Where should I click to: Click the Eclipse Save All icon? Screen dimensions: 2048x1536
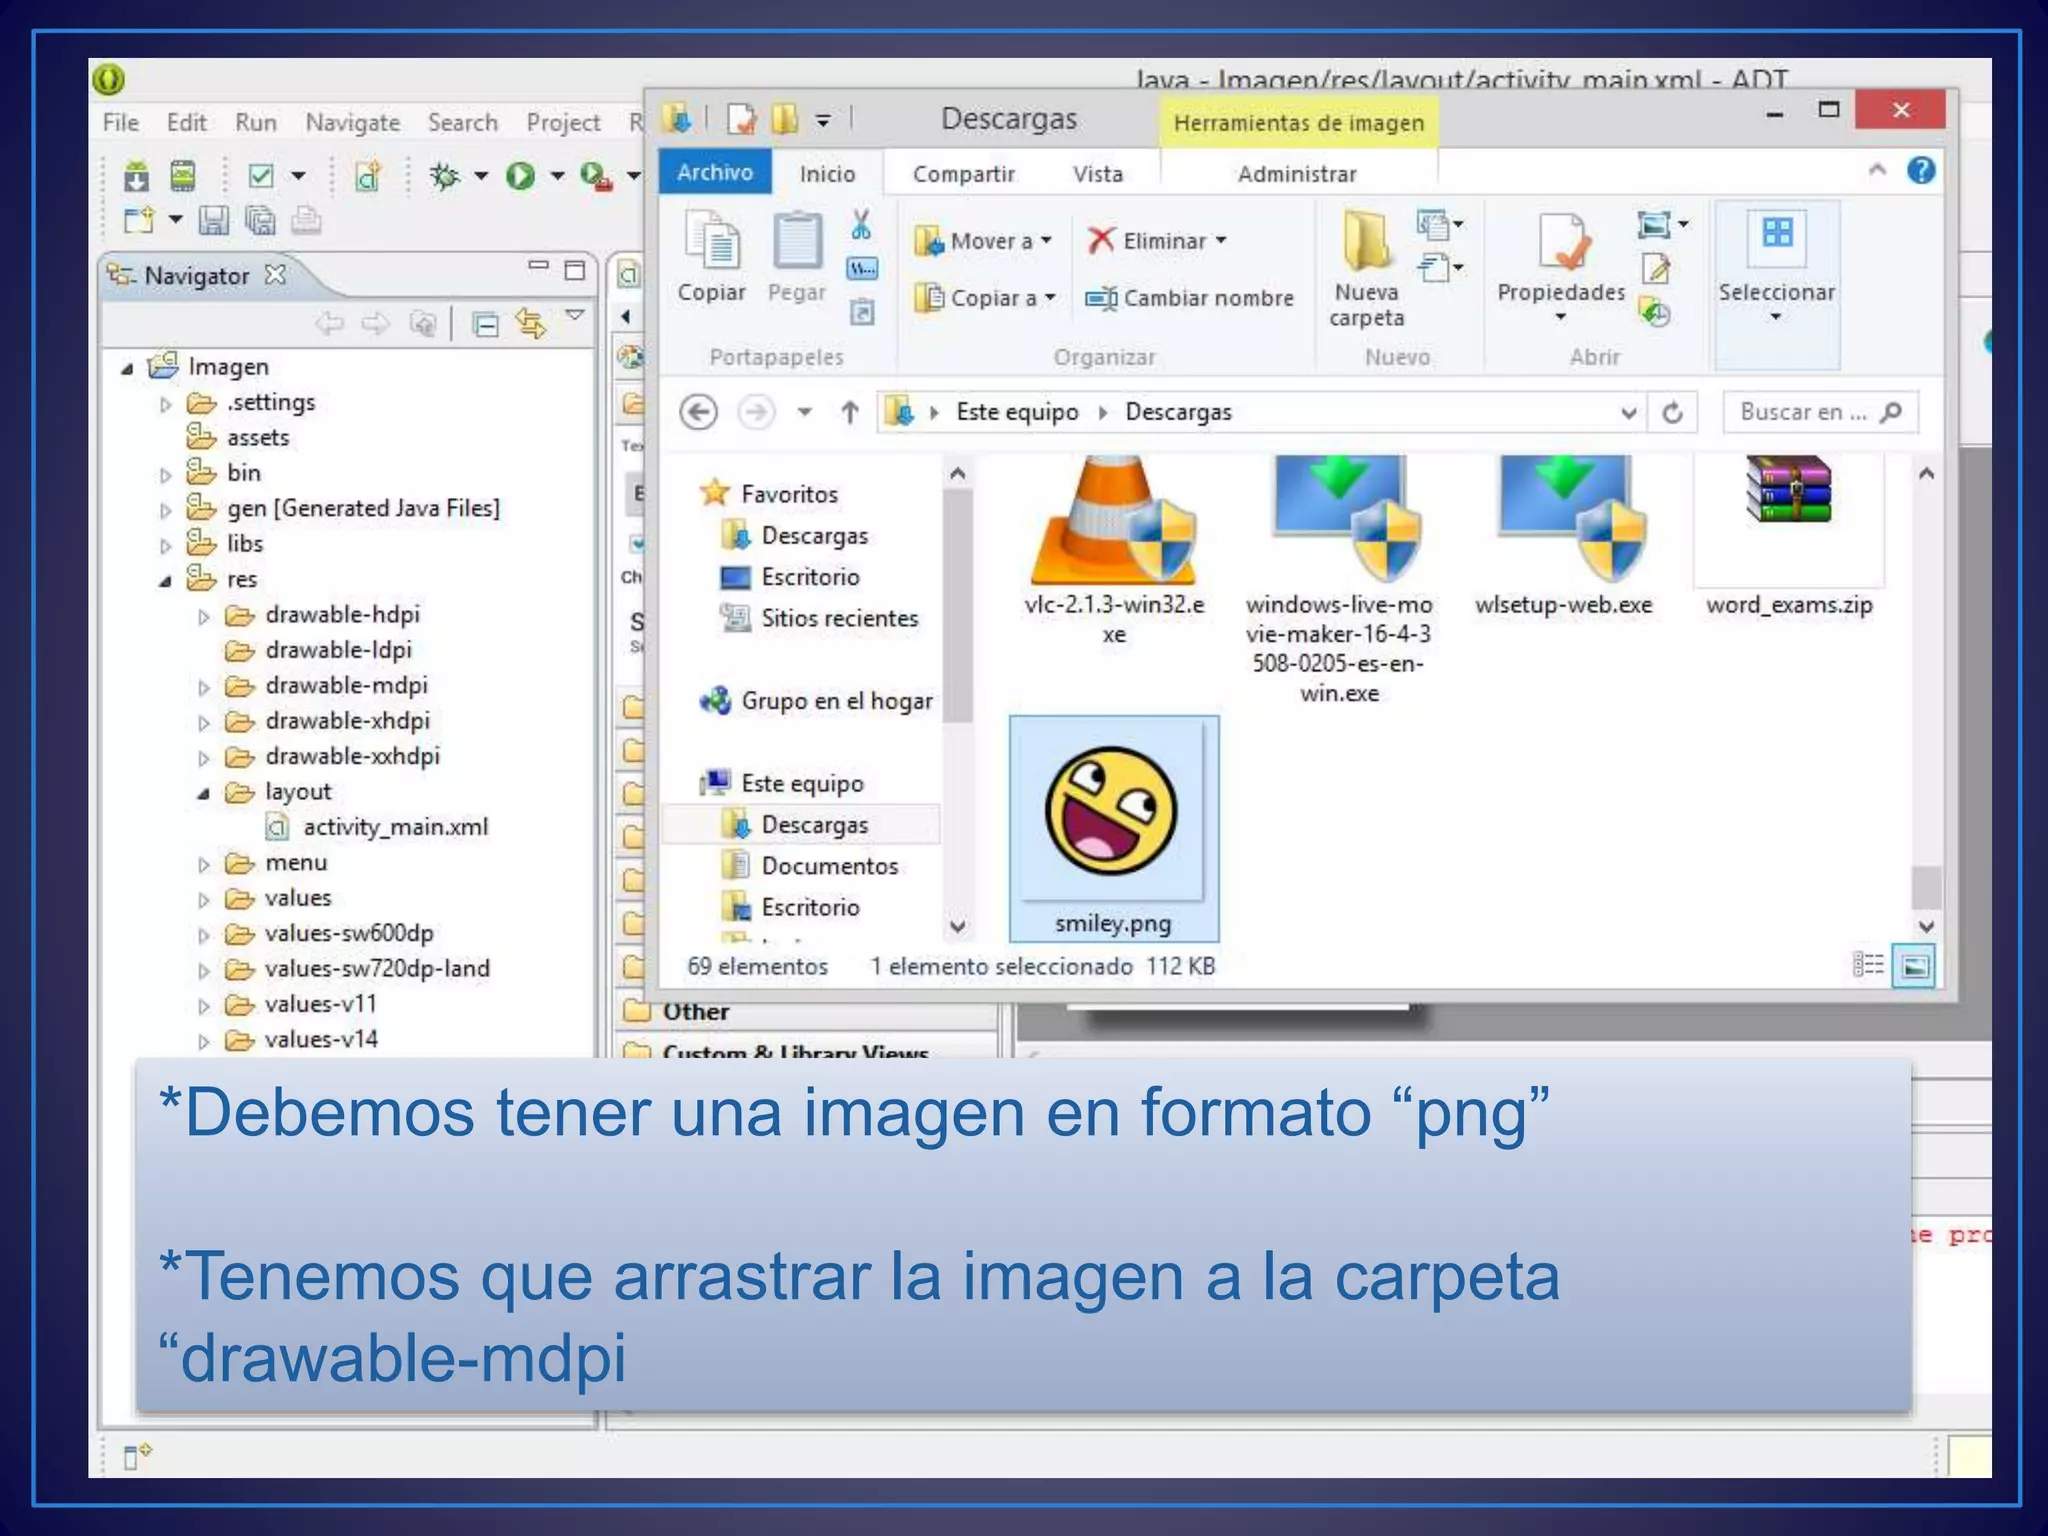point(260,220)
